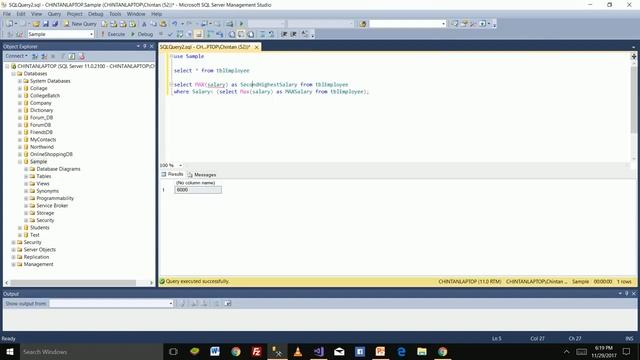Expand the Server Objects node
This screenshot has width=640, height=360.
pos(13,250)
